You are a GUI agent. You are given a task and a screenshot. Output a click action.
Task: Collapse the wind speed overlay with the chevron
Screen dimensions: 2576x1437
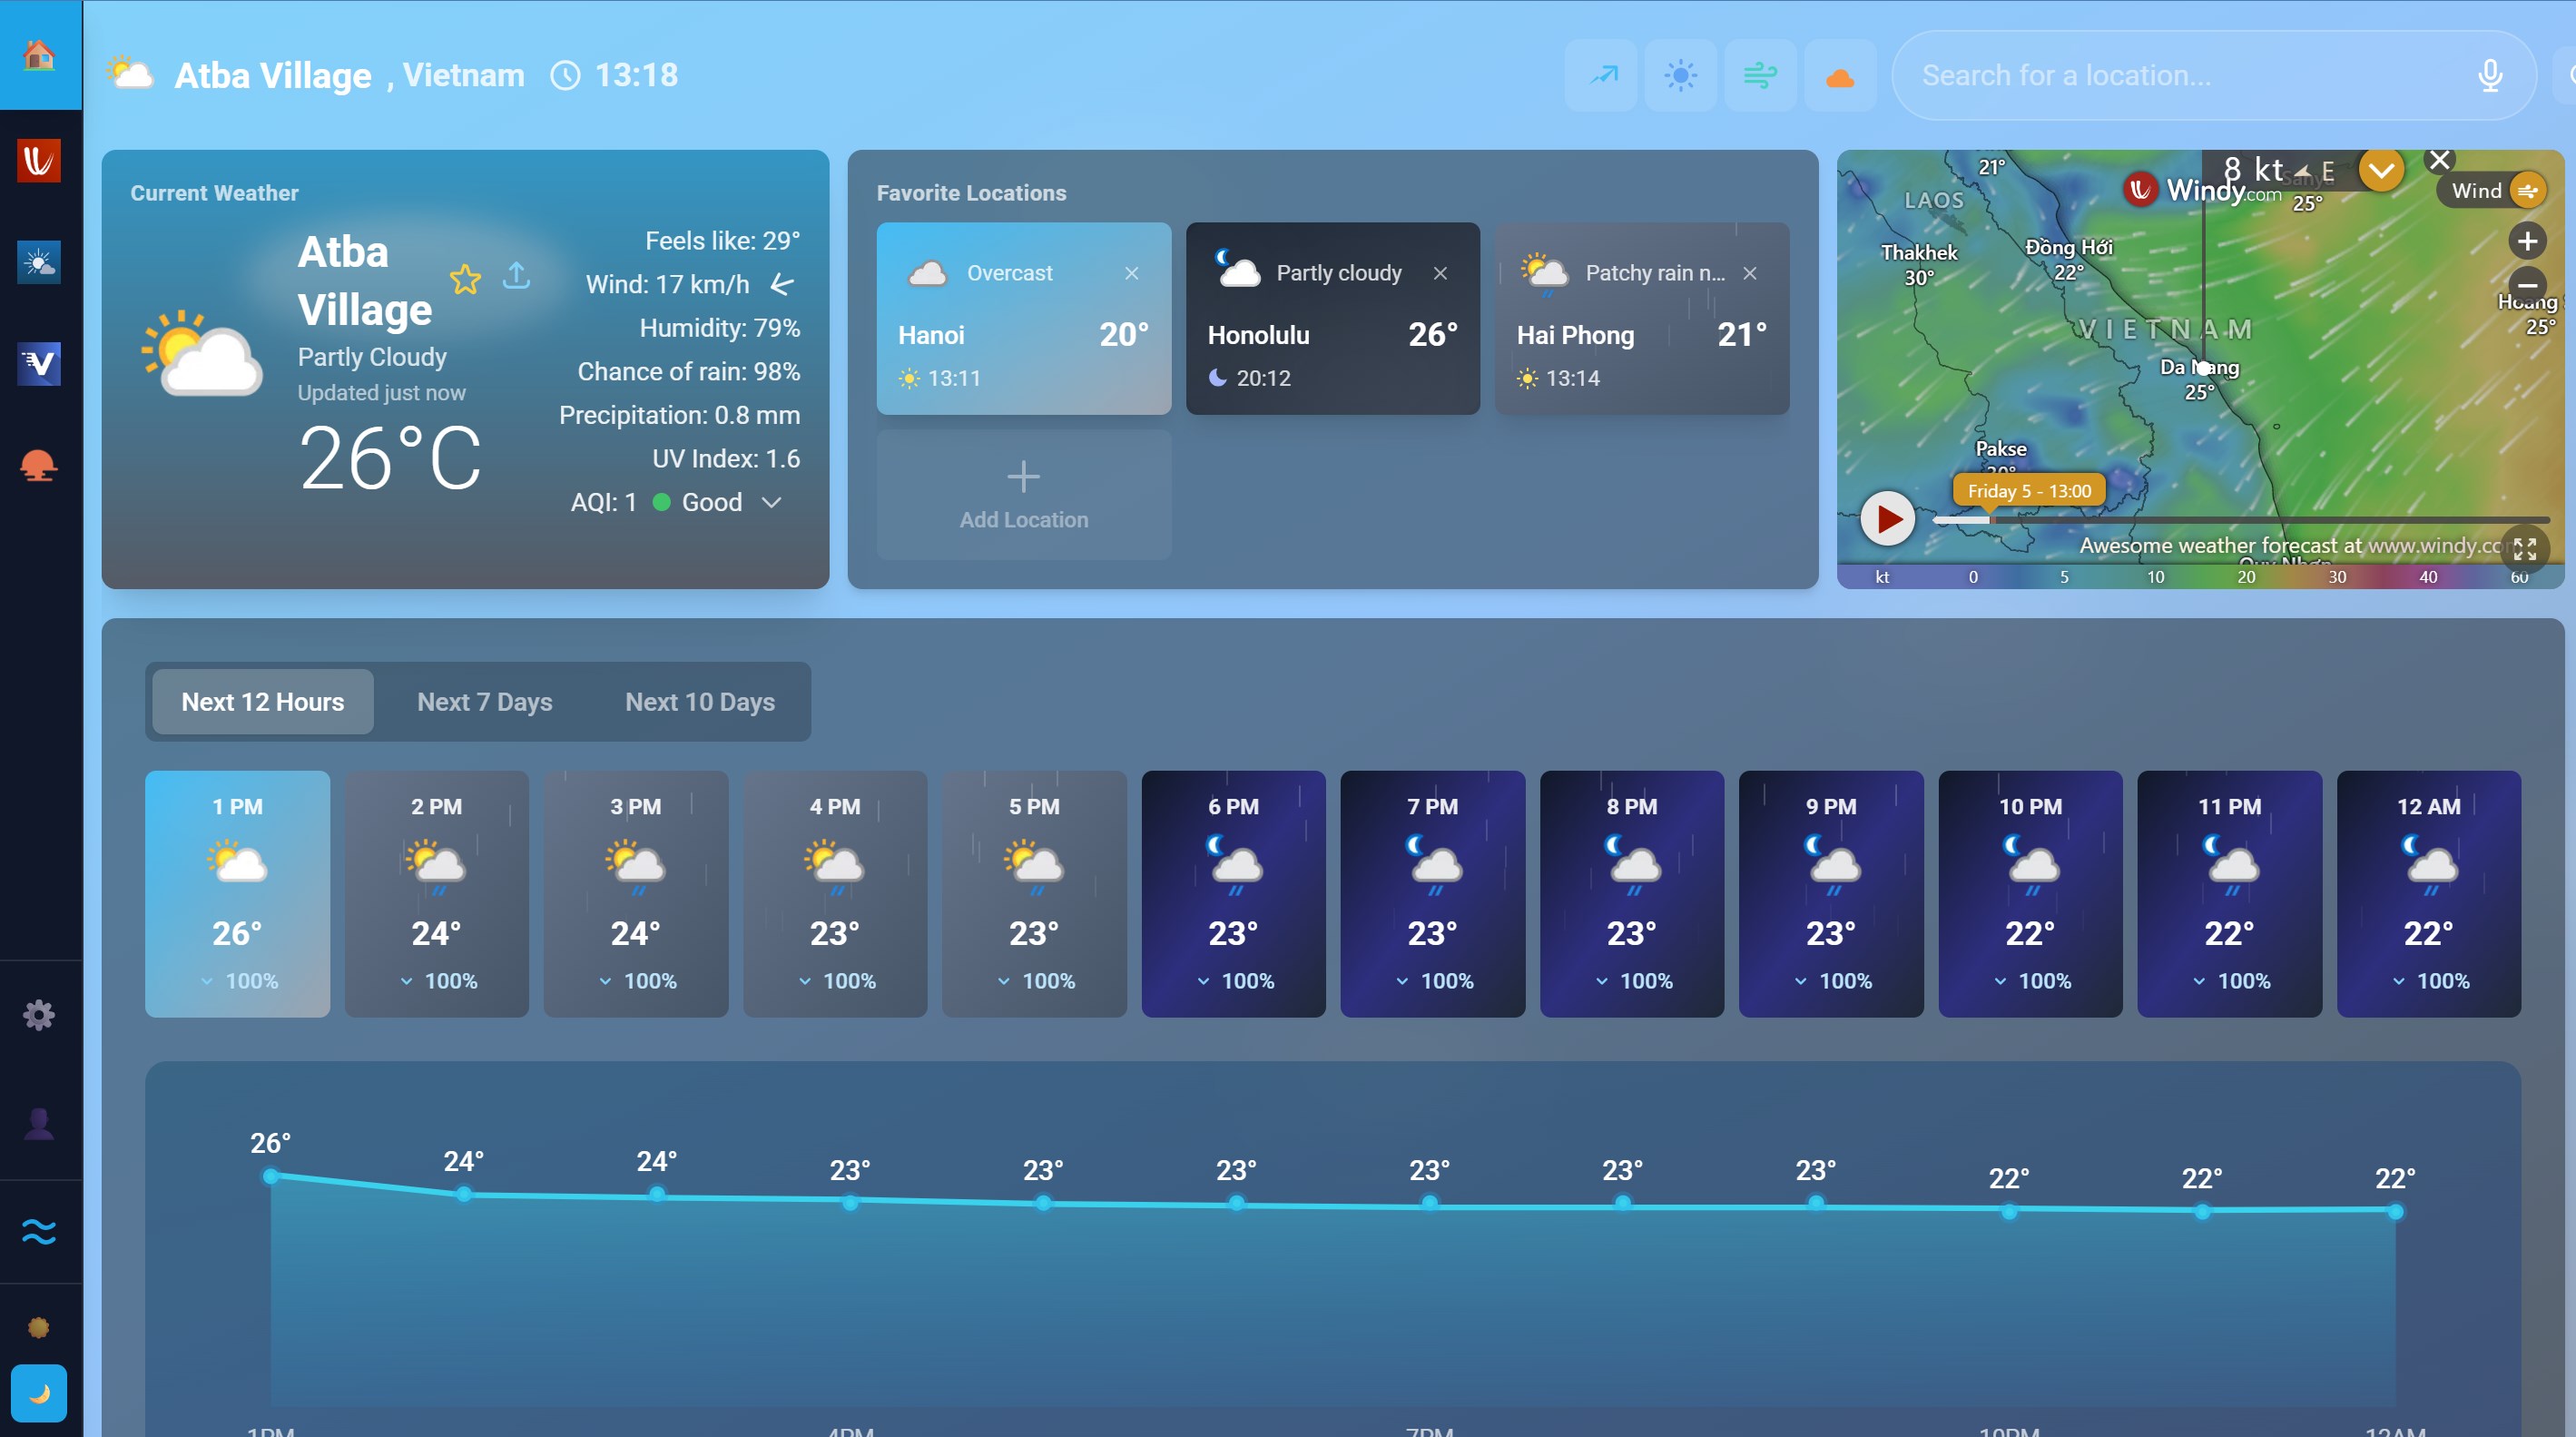click(2381, 170)
